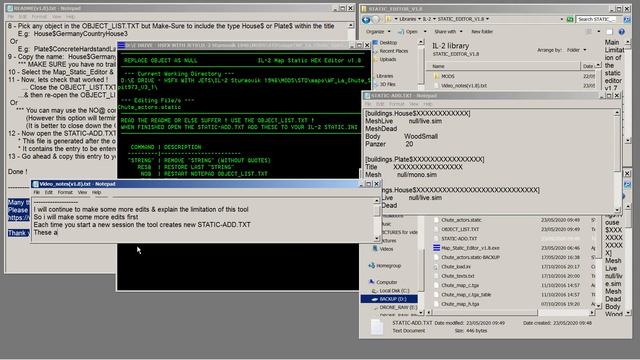Open views dropdown arrow in Explorer toolbar

pos(598,31)
